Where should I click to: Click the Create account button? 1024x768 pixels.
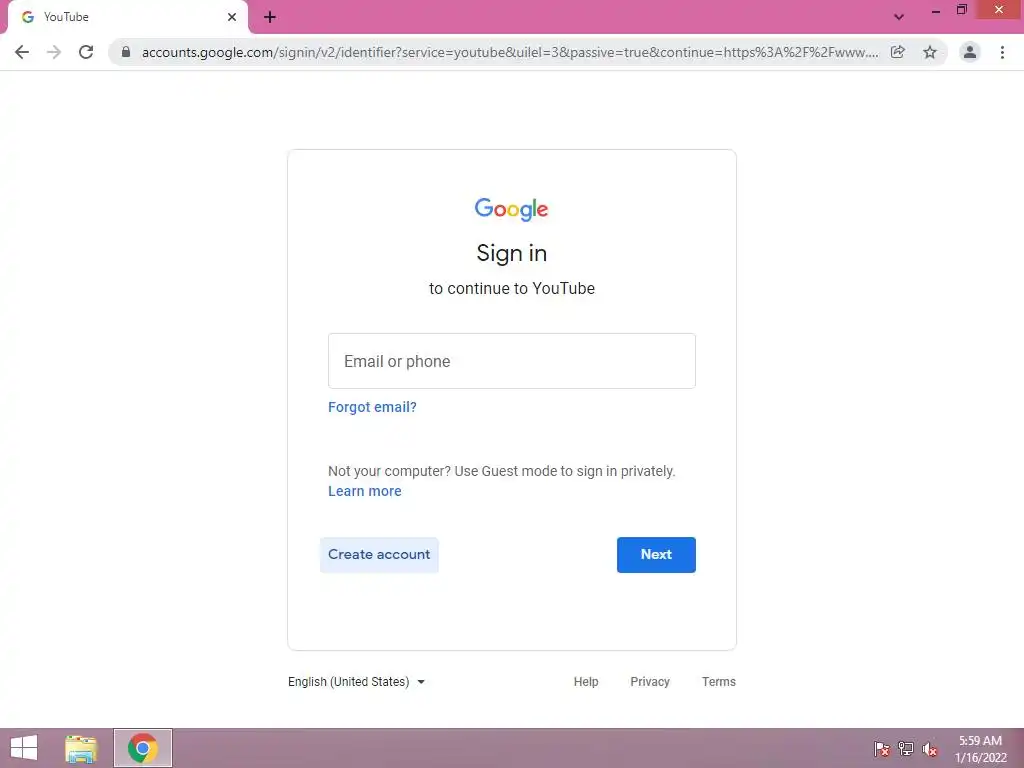click(x=379, y=554)
